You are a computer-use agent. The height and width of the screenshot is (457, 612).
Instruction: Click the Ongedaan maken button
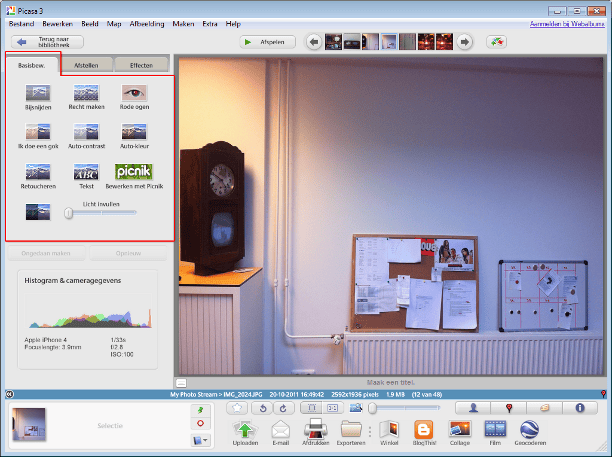click(x=46, y=253)
